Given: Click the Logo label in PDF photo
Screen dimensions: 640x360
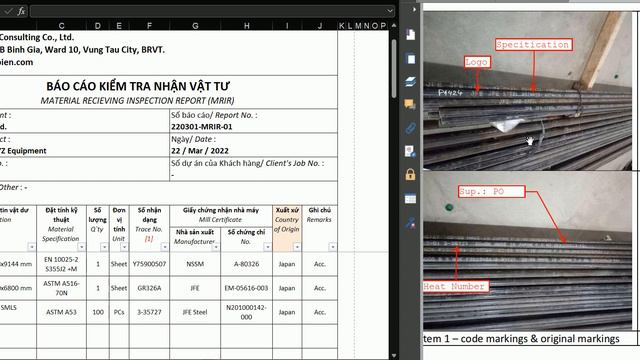Looking at the screenshot, I should tap(477, 62).
